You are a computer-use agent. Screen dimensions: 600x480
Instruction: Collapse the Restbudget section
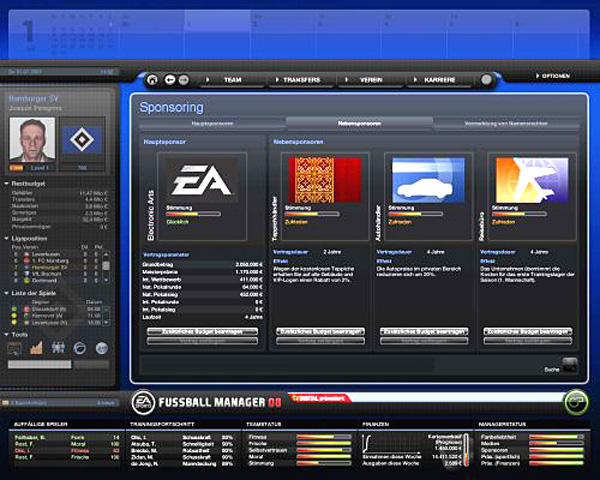tap(7, 184)
